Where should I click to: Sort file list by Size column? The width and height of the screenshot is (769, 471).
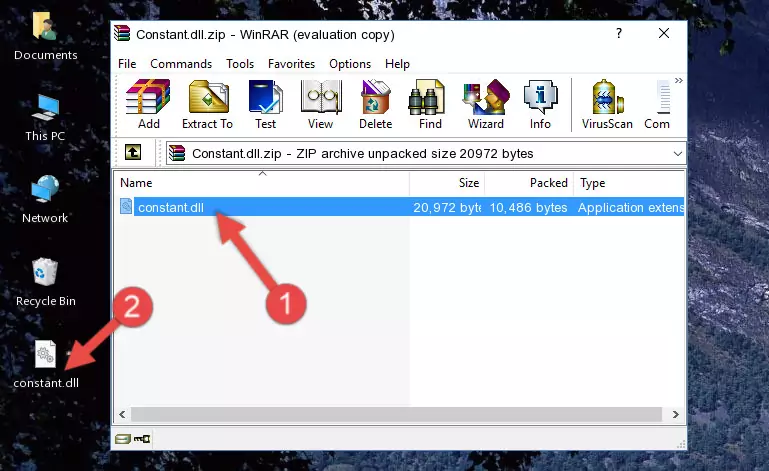click(x=447, y=183)
